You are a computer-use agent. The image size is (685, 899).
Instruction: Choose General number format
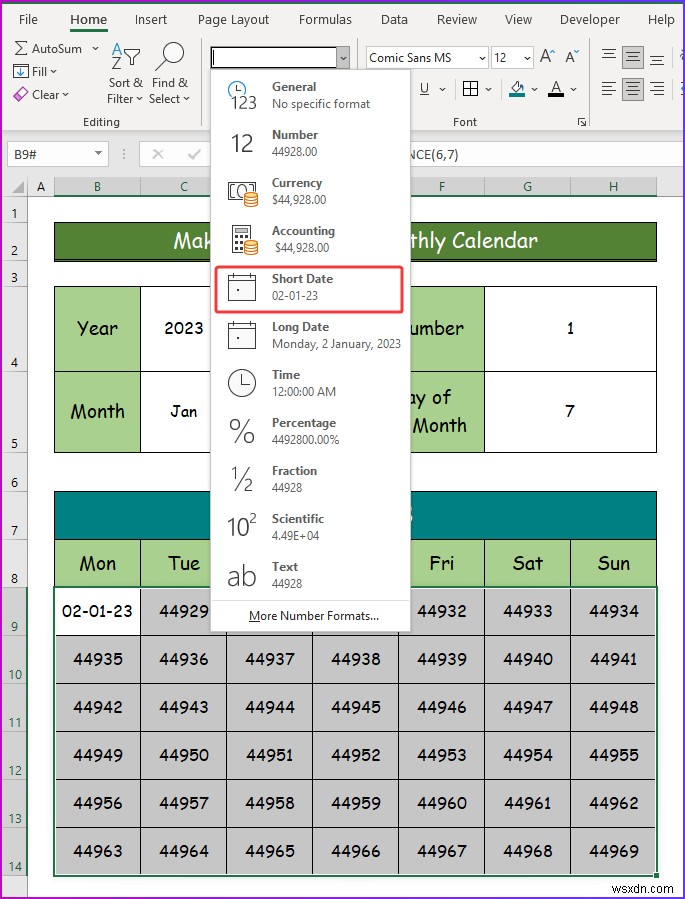[x=311, y=95]
